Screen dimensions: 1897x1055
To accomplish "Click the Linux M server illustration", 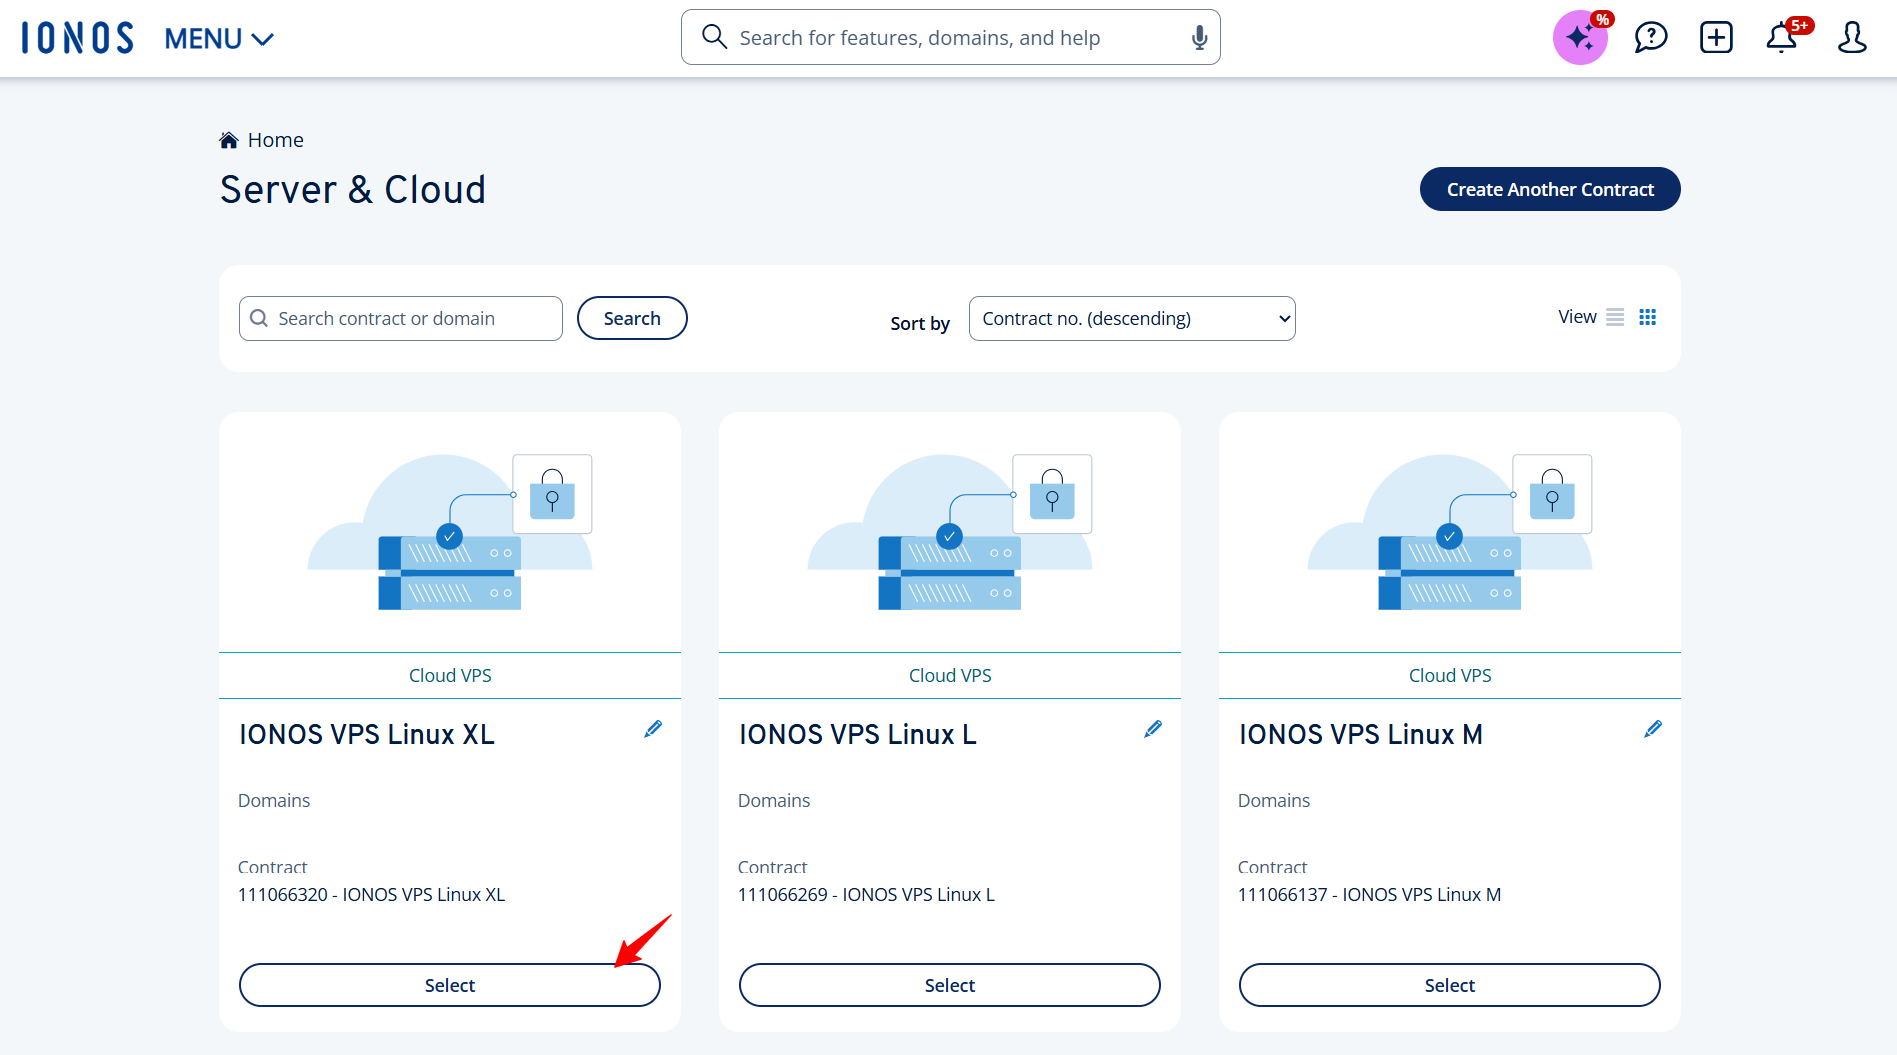I will 1450,532.
